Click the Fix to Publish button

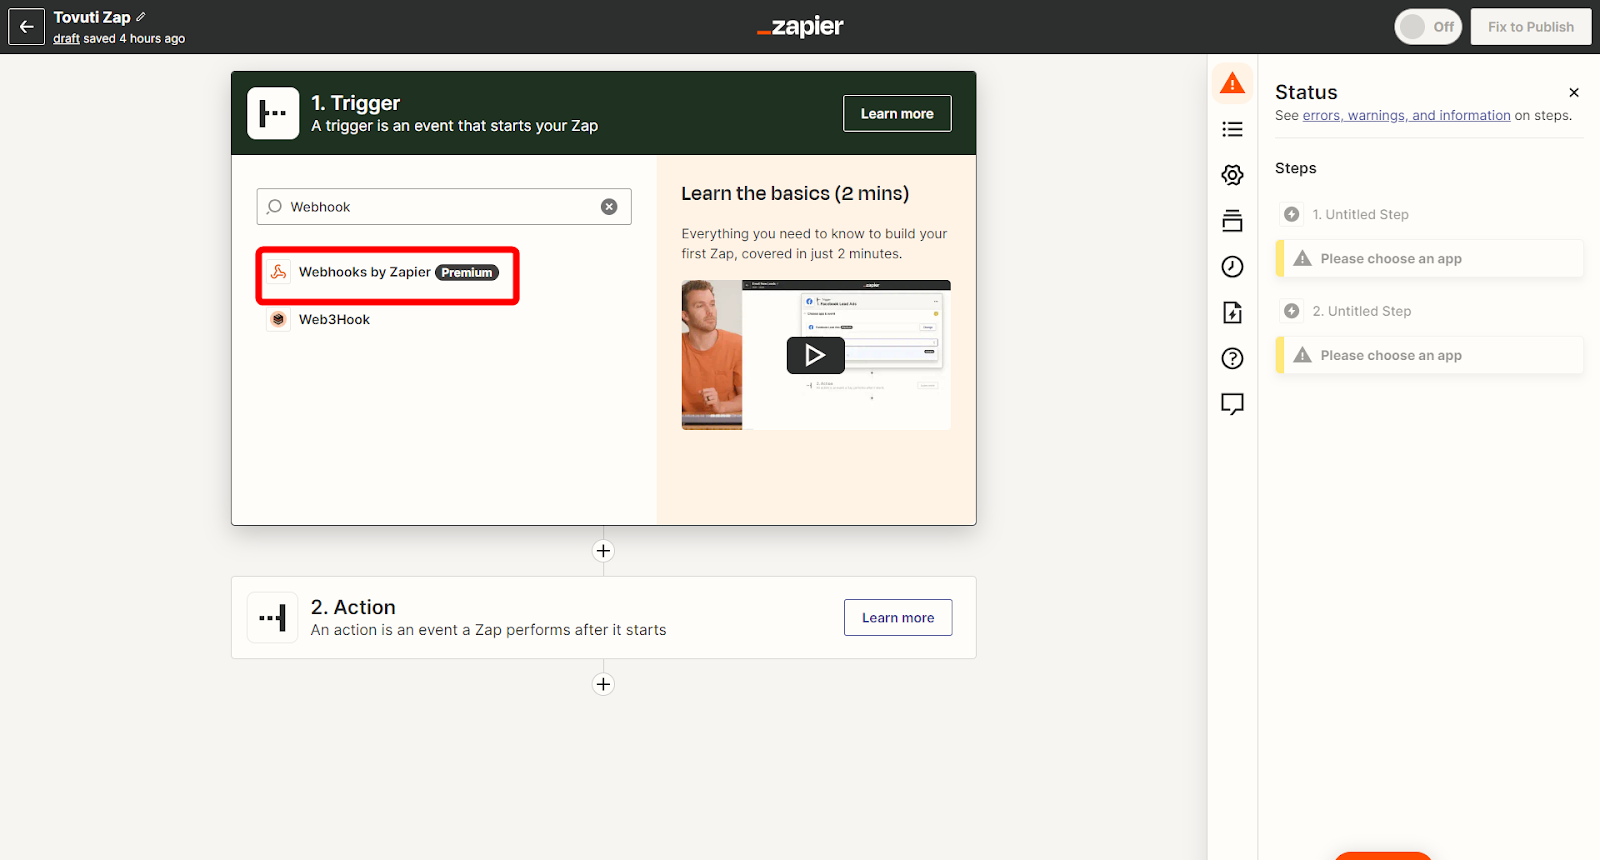(1531, 27)
